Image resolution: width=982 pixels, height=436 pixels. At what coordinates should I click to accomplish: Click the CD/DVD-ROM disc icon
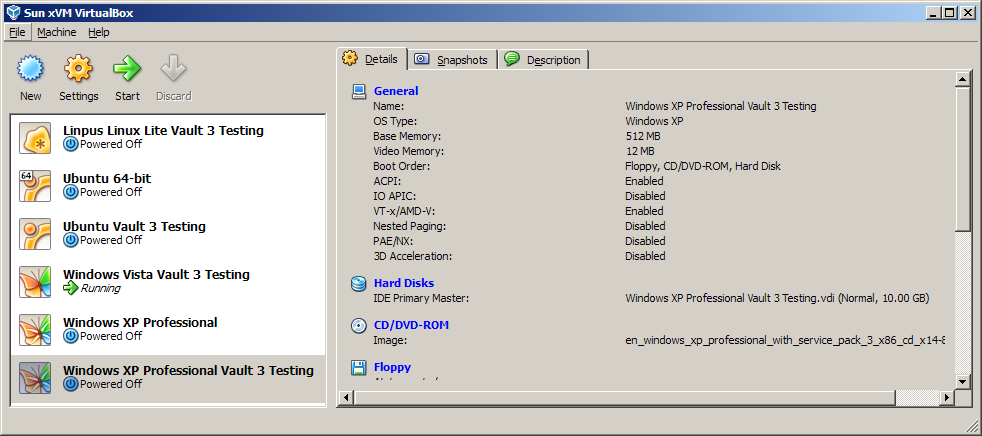(x=359, y=325)
